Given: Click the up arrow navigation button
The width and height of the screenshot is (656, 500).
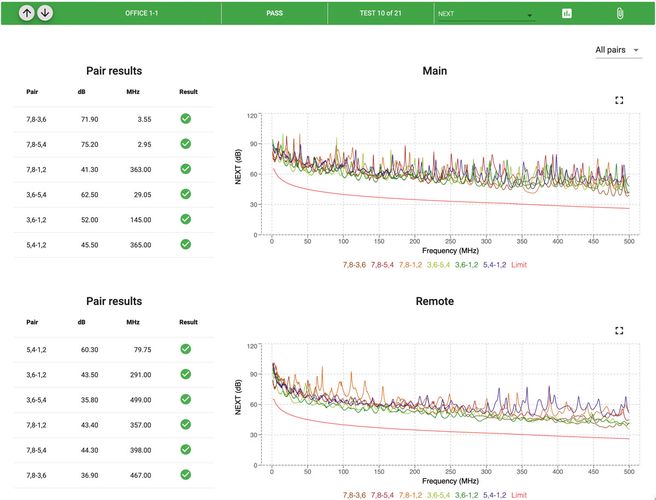Looking at the screenshot, I should [x=27, y=14].
